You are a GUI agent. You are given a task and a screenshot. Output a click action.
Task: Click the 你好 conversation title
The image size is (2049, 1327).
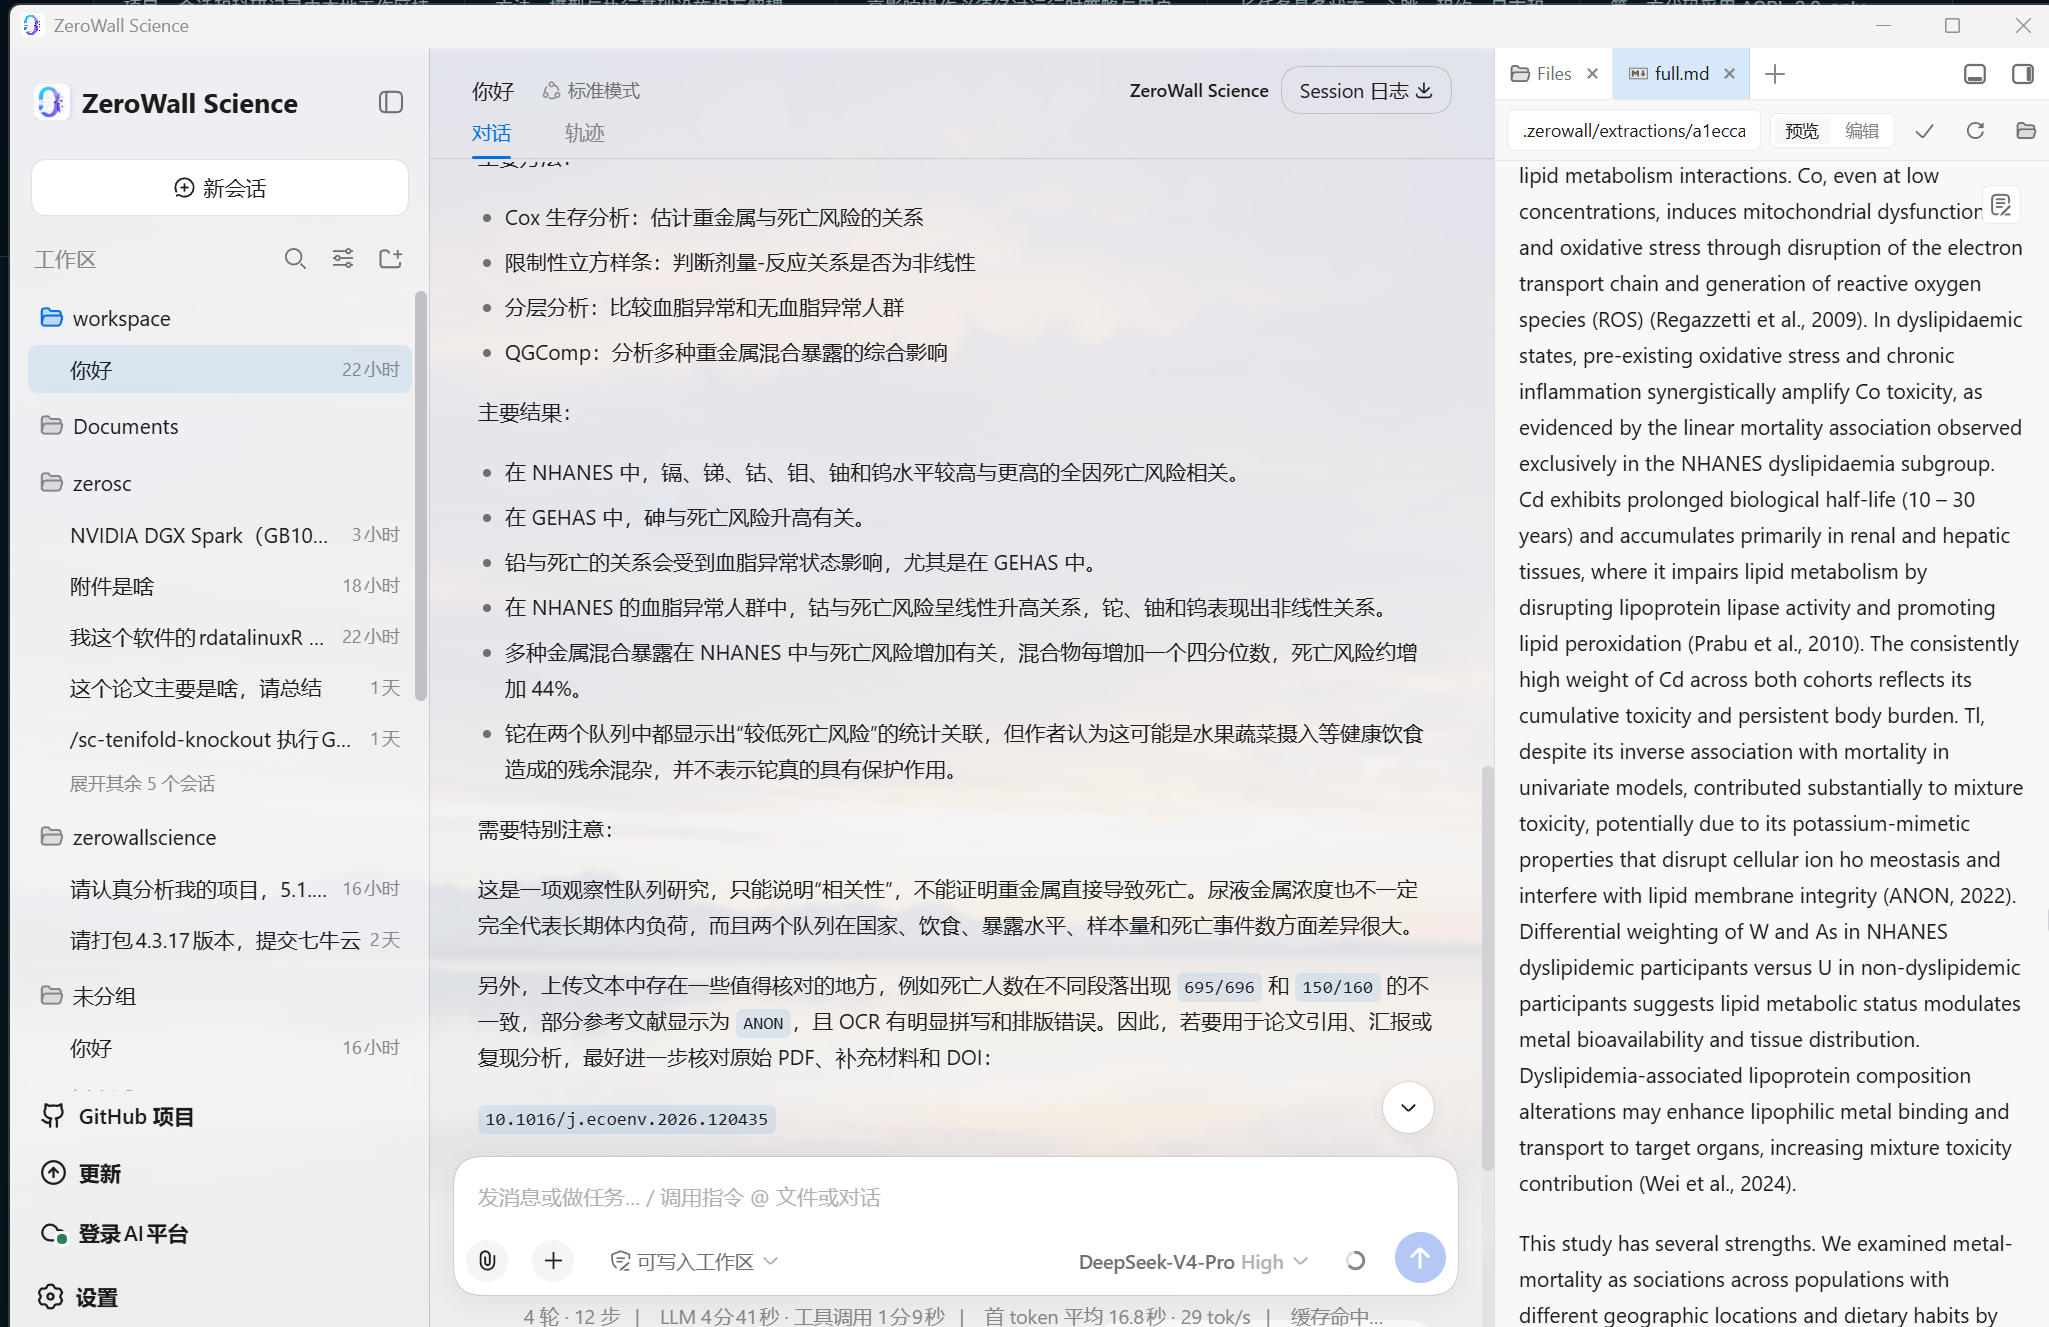click(x=492, y=91)
